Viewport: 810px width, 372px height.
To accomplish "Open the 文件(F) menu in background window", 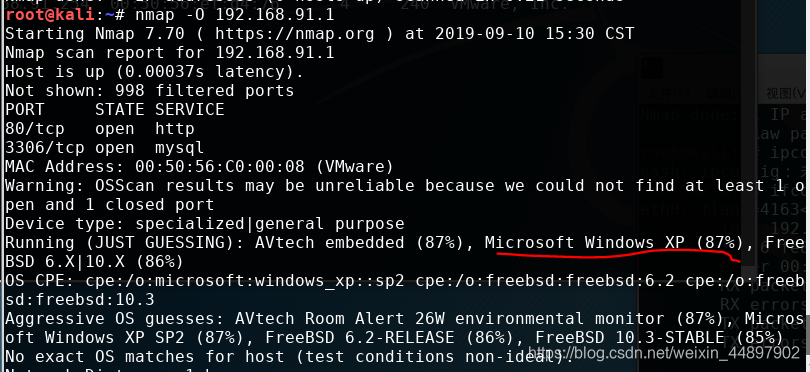I will pos(668,94).
